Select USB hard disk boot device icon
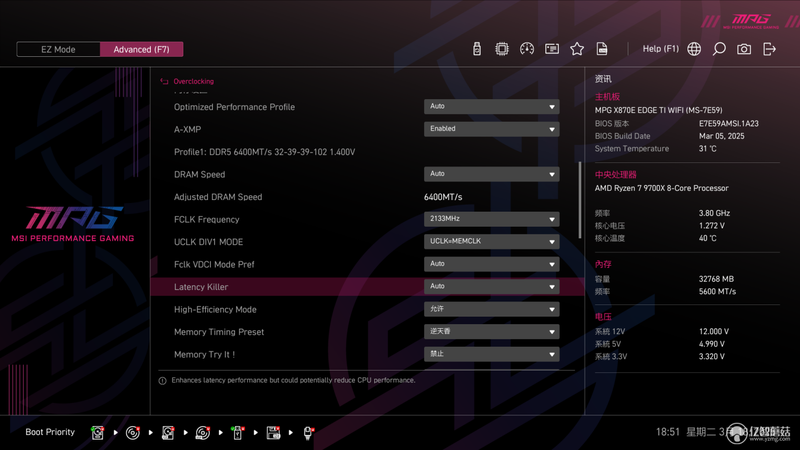Viewport: 800px width, 450px height. tap(168, 433)
